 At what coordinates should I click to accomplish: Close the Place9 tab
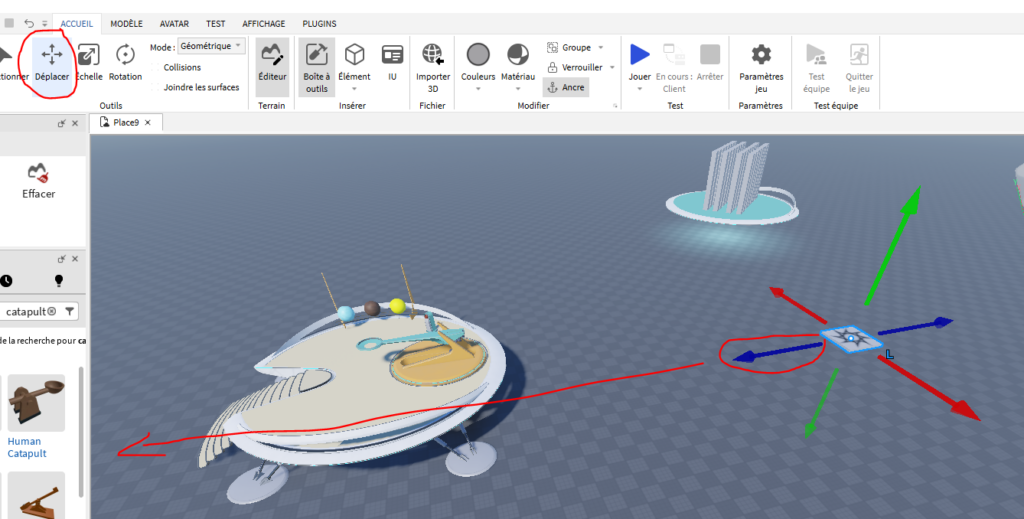point(148,123)
